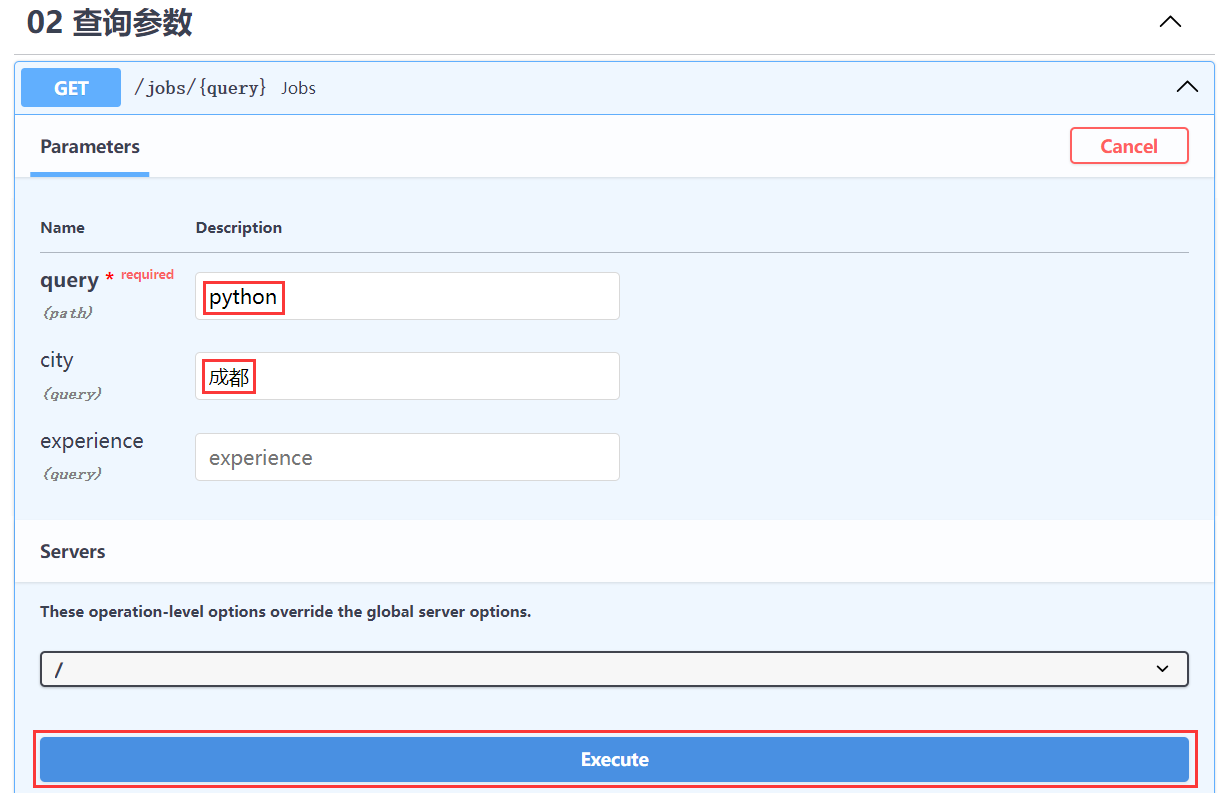Screen dimensions: 1227x793
Task: Click the Description column header
Action: (238, 228)
